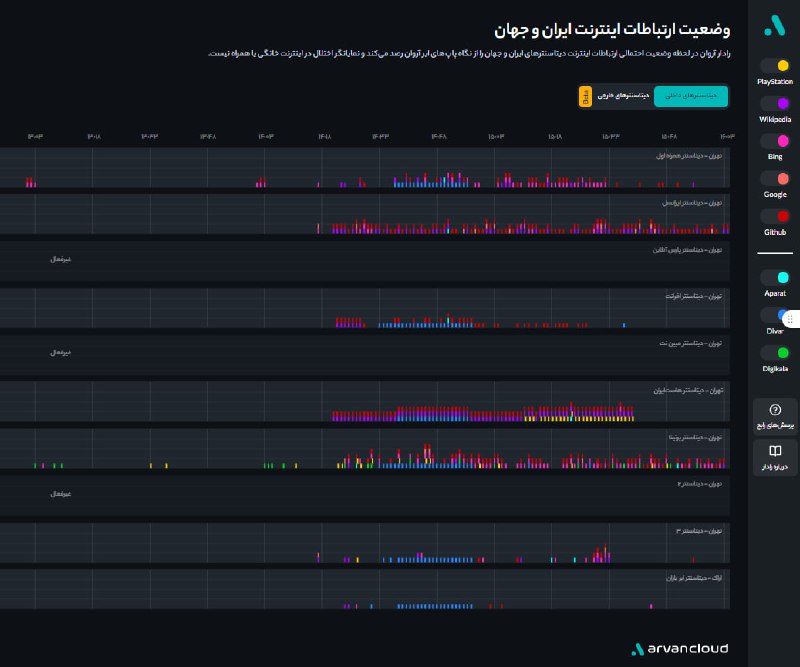Click the sidebar drag handle grip
The image size is (800, 667).
pos(790,319)
